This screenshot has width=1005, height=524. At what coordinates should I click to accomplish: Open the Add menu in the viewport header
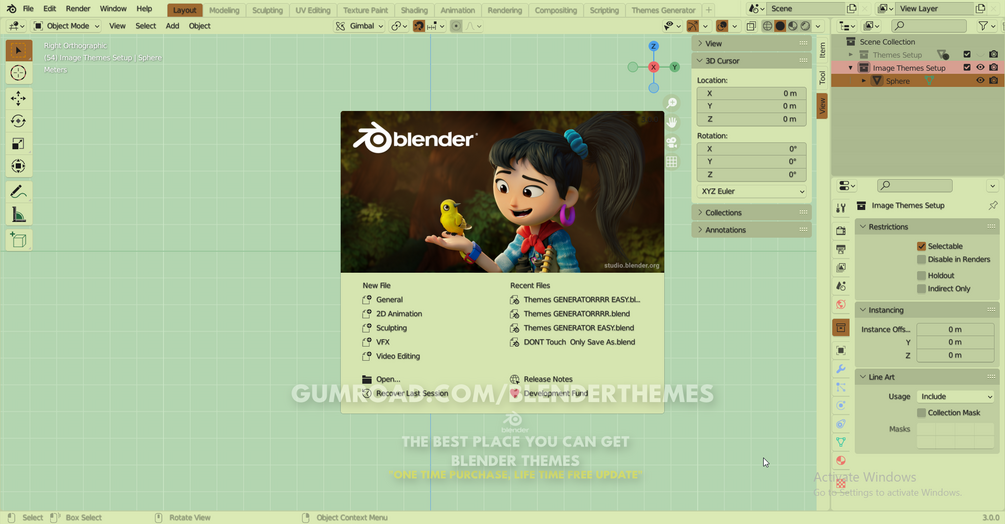pyautogui.click(x=172, y=26)
